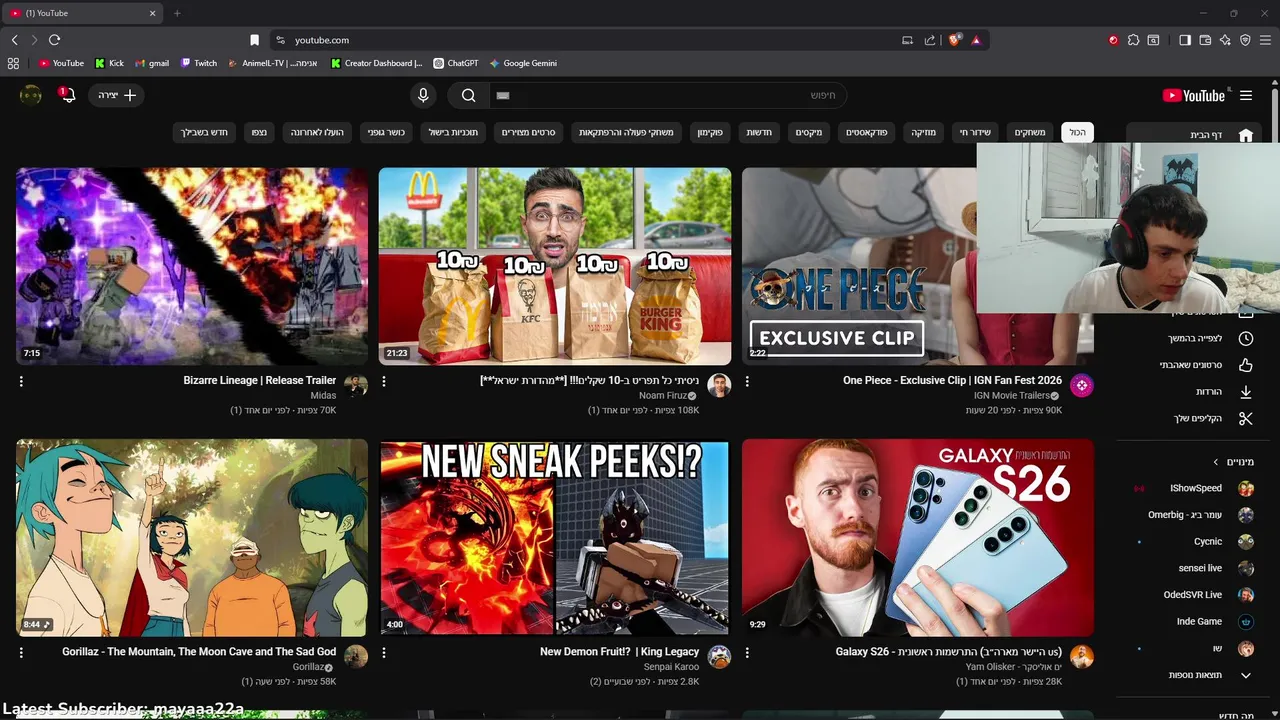Open the One Piece Exclusive Clip thumbnail
1280x720 pixels.
coord(859,266)
